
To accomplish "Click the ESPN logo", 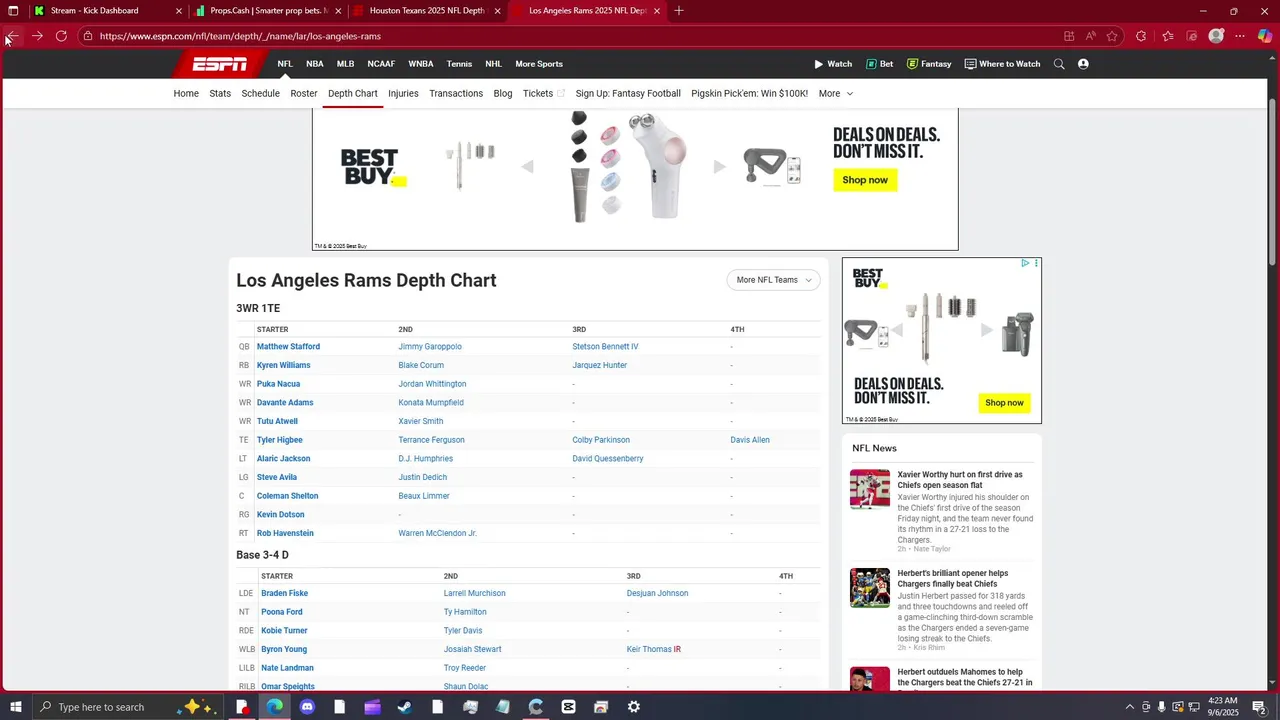I will pyautogui.click(x=220, y=64).
